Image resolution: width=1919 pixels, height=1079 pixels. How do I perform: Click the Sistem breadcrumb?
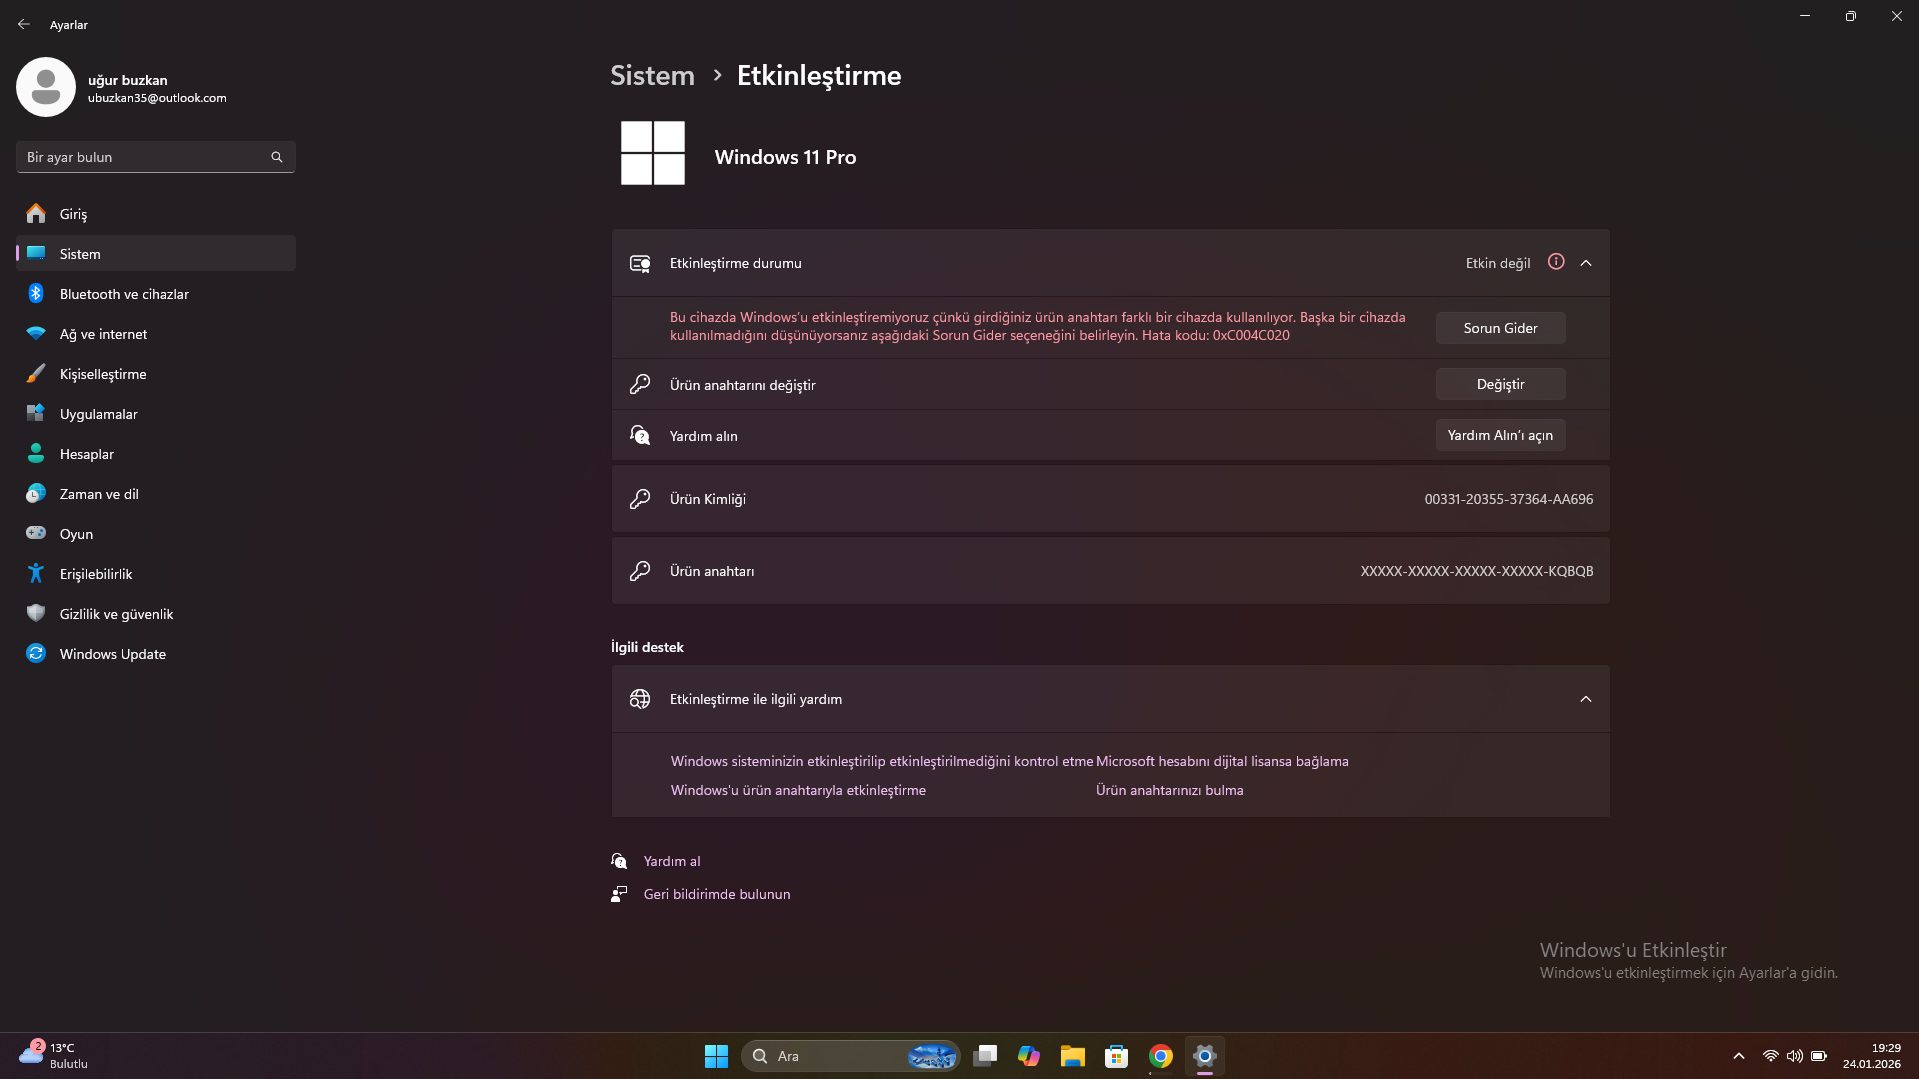652,75
